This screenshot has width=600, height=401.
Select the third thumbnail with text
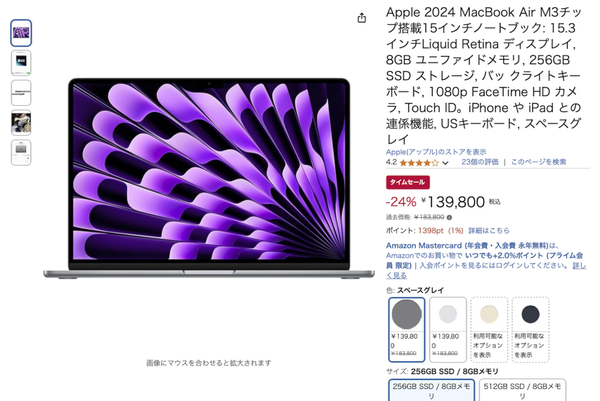21,93
